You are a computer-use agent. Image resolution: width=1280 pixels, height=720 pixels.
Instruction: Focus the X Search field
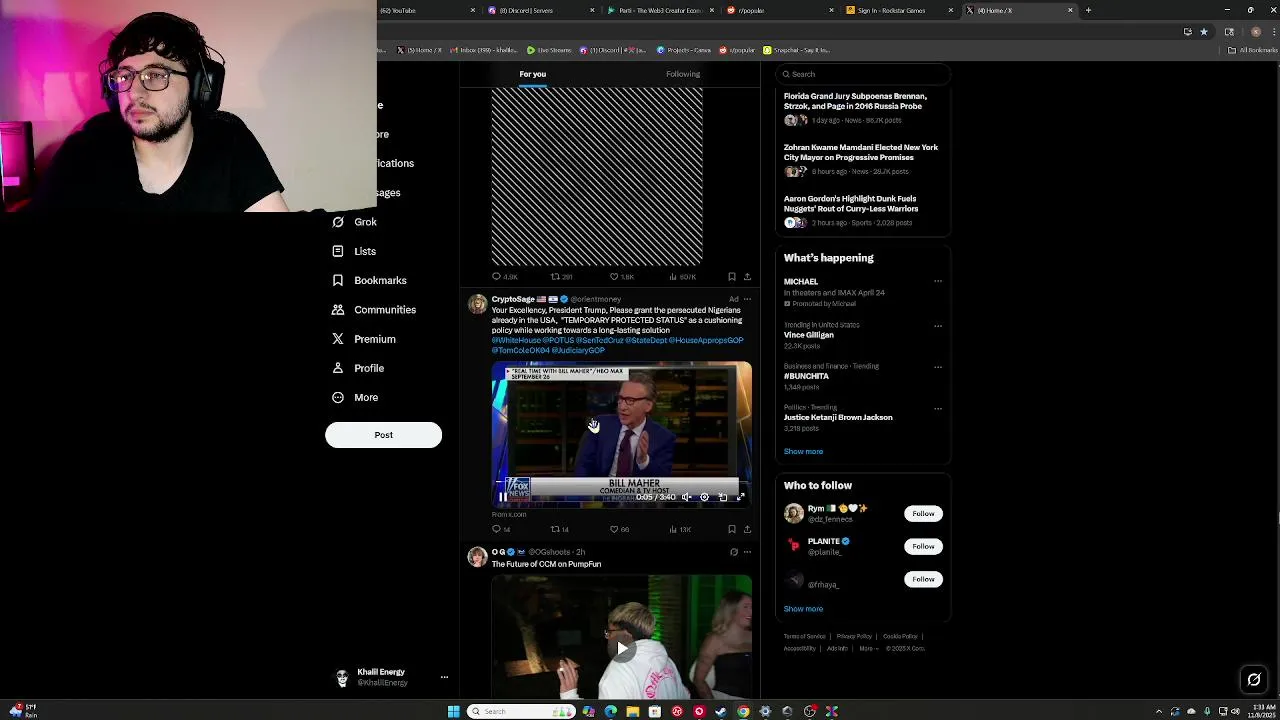pyautogui.click(x=862, y=74)
